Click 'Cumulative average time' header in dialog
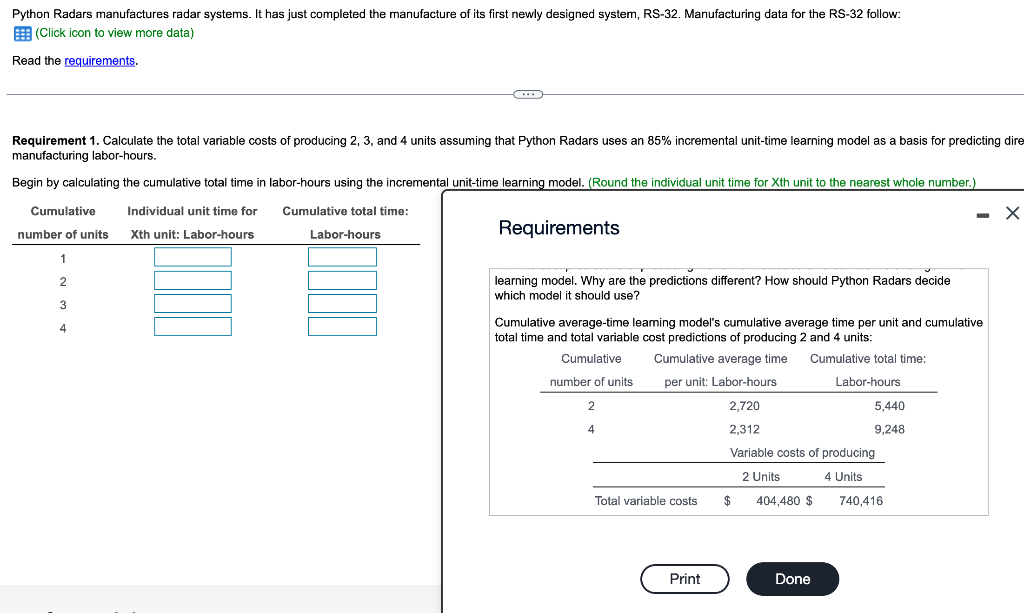Viewport: 1024px width, 613px height. coord(720,358)
